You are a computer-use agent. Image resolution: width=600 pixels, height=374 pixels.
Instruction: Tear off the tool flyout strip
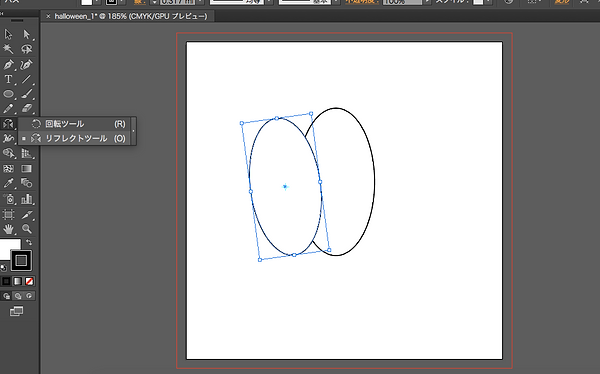click(x=133, y=131)
